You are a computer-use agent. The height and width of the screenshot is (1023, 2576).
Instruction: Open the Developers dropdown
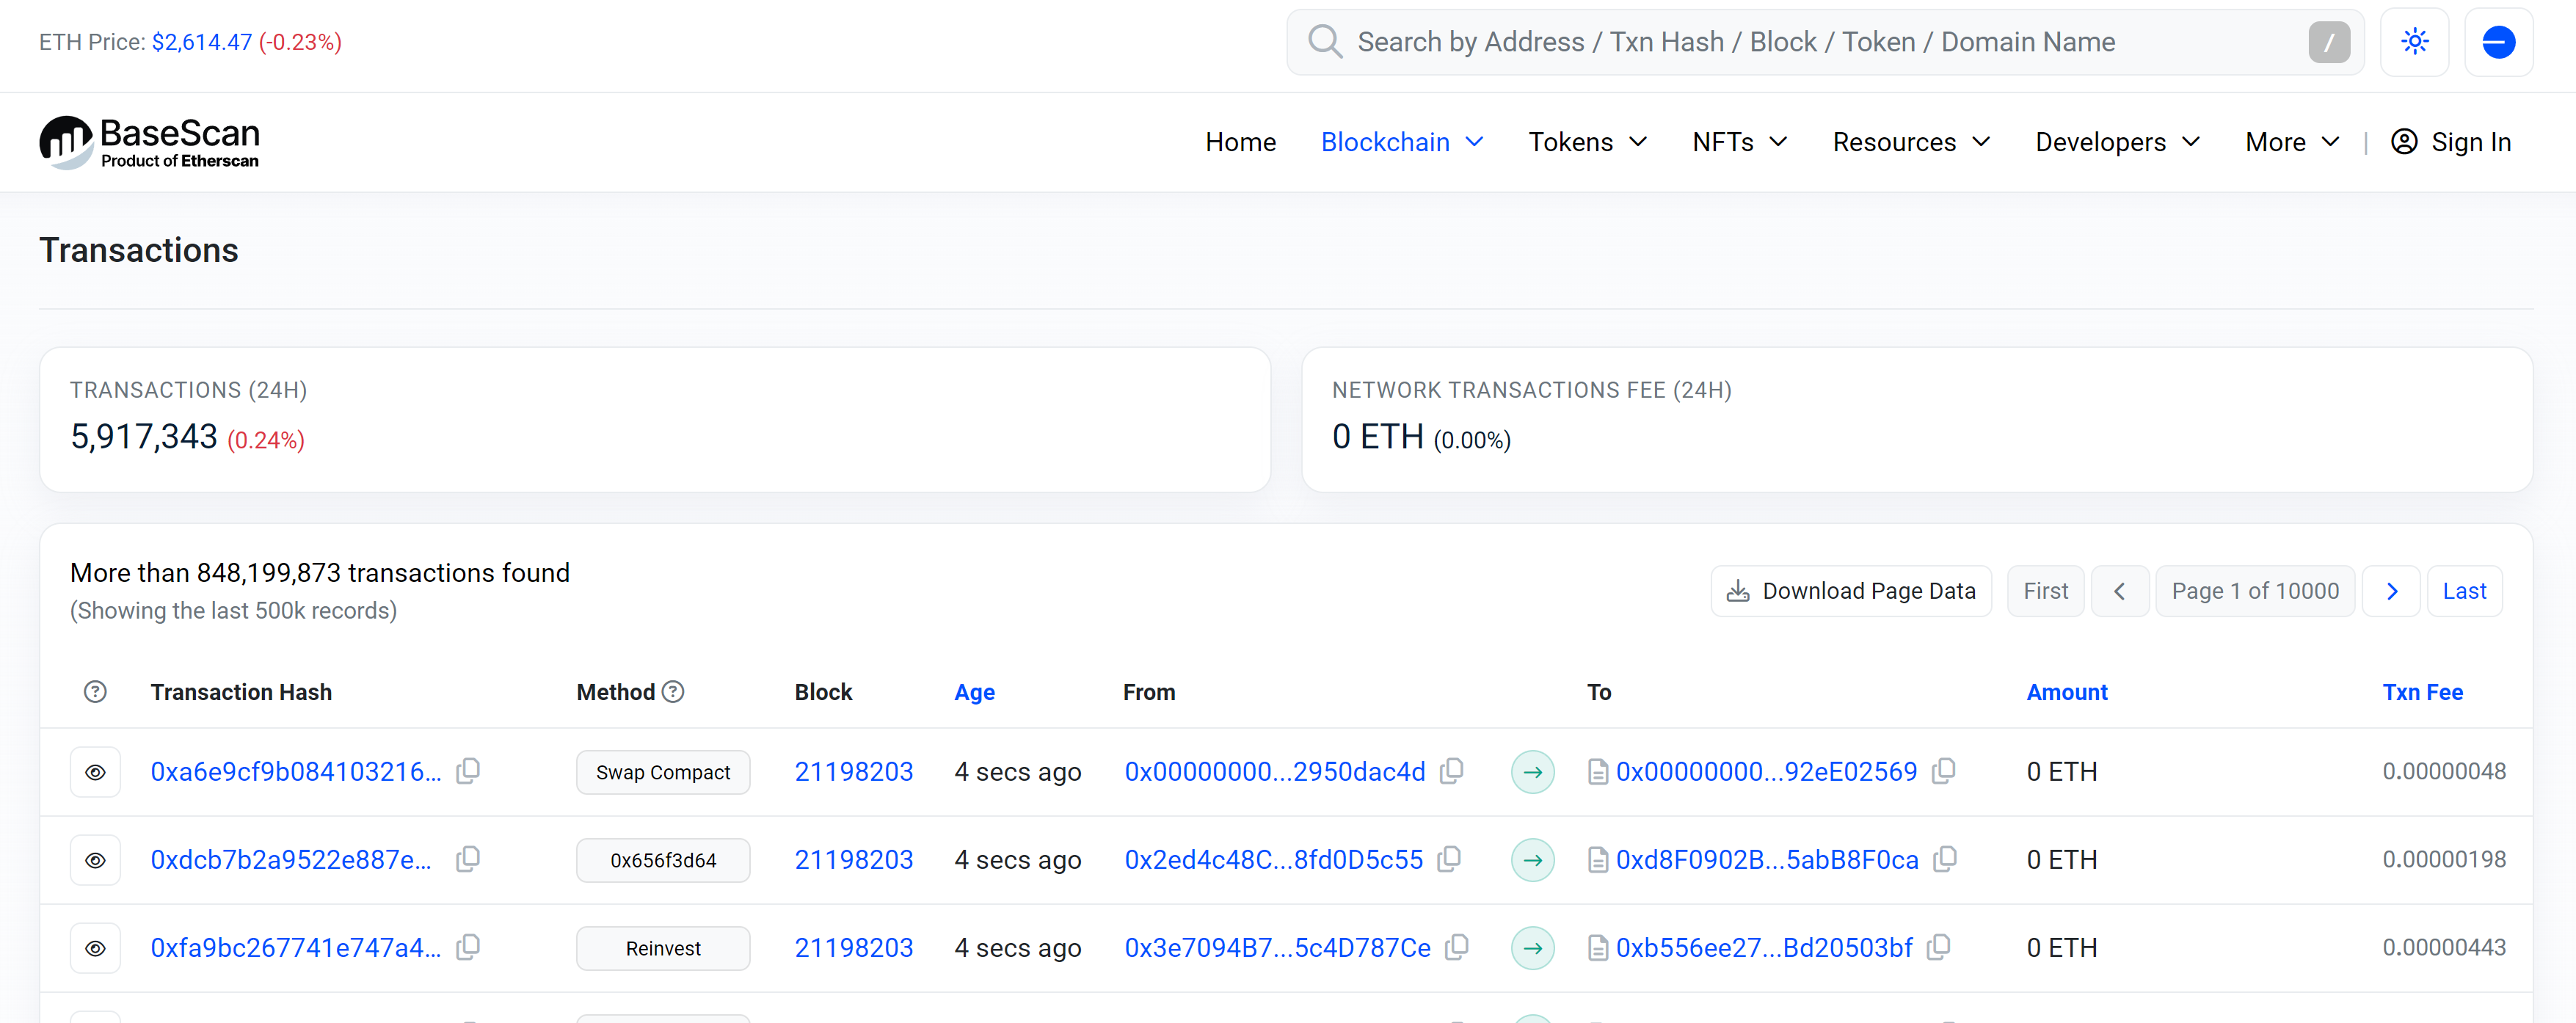pyautogui.click(x=2117, y=142)
